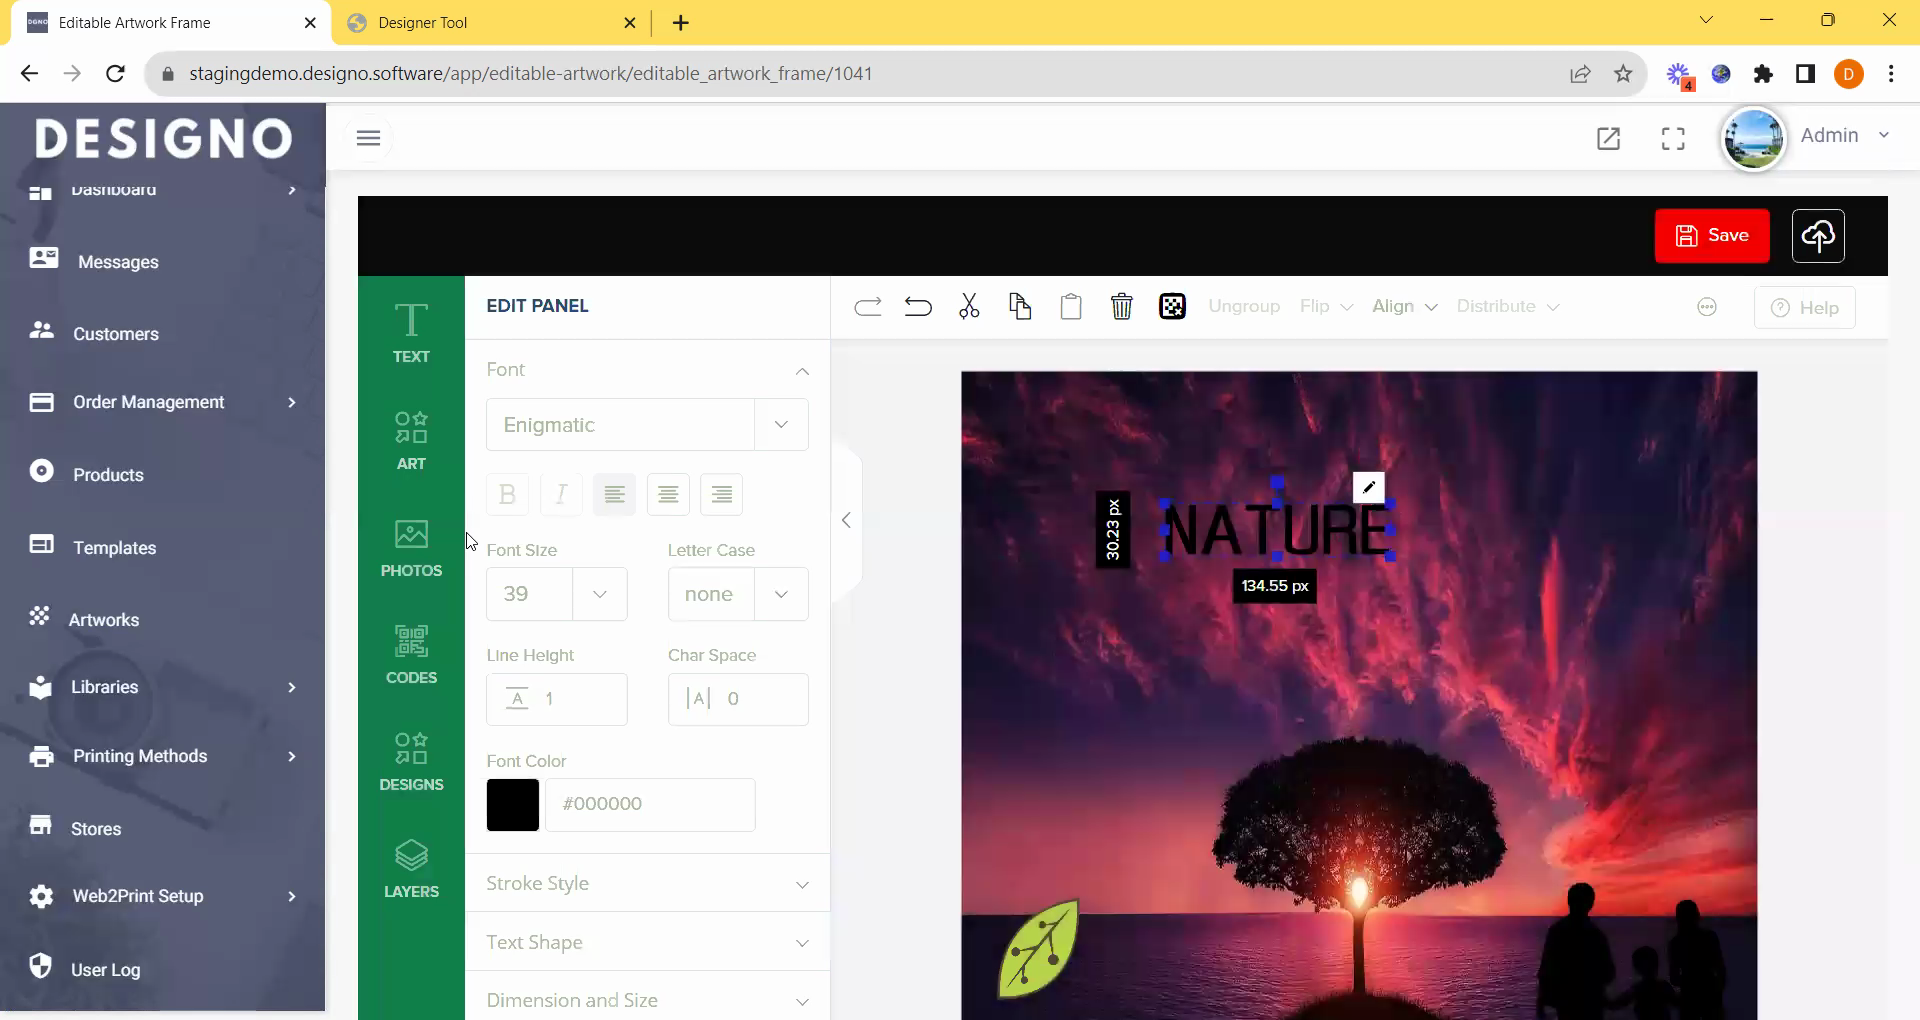Toggle bold text formatting
1920x1020 pixels.
click(507, 495)
